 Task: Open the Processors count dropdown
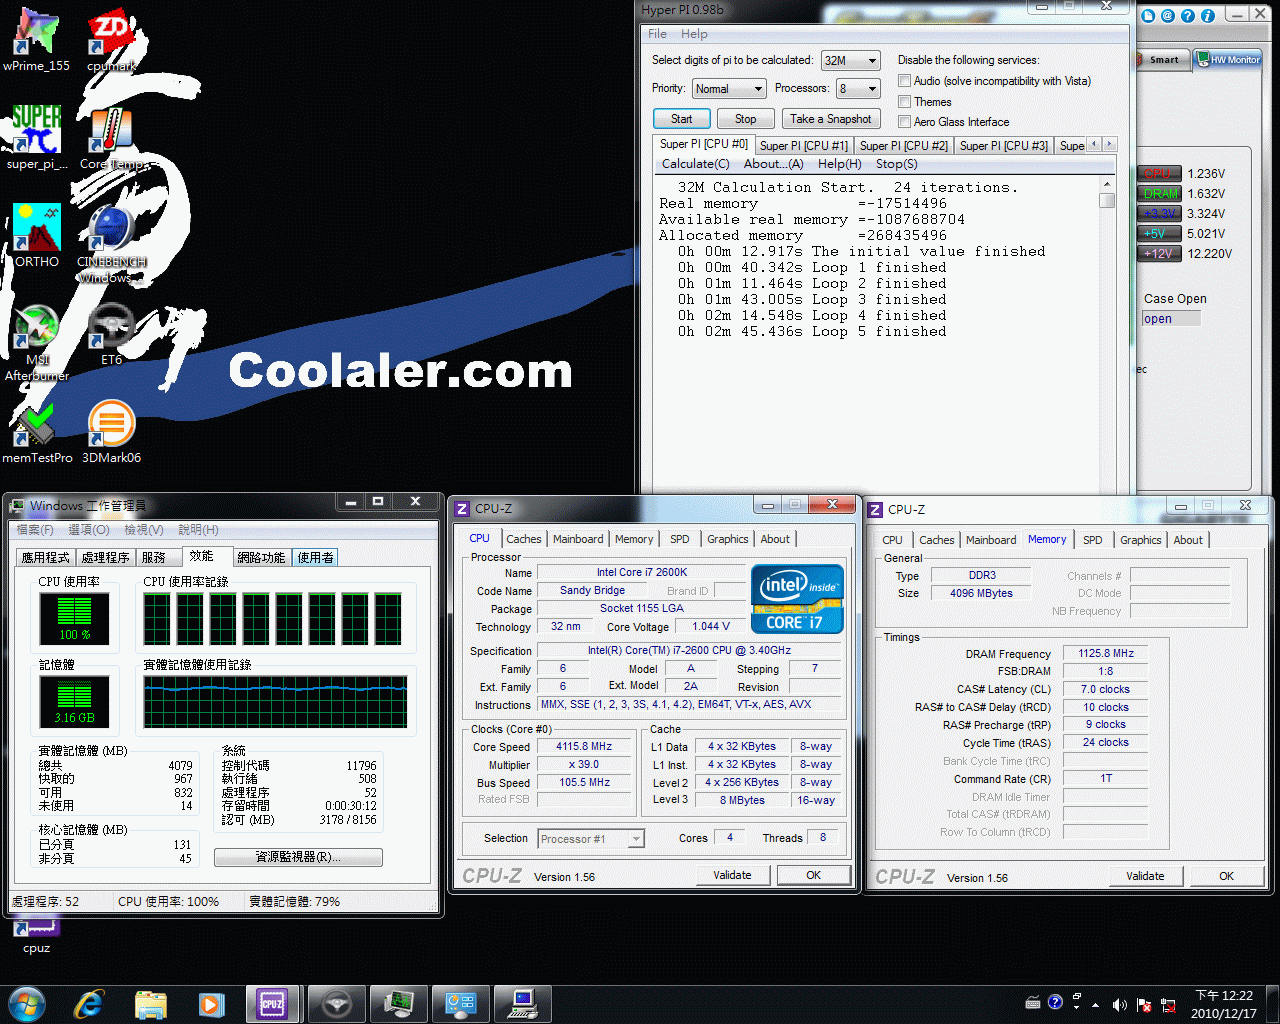(x=858, y=89)
